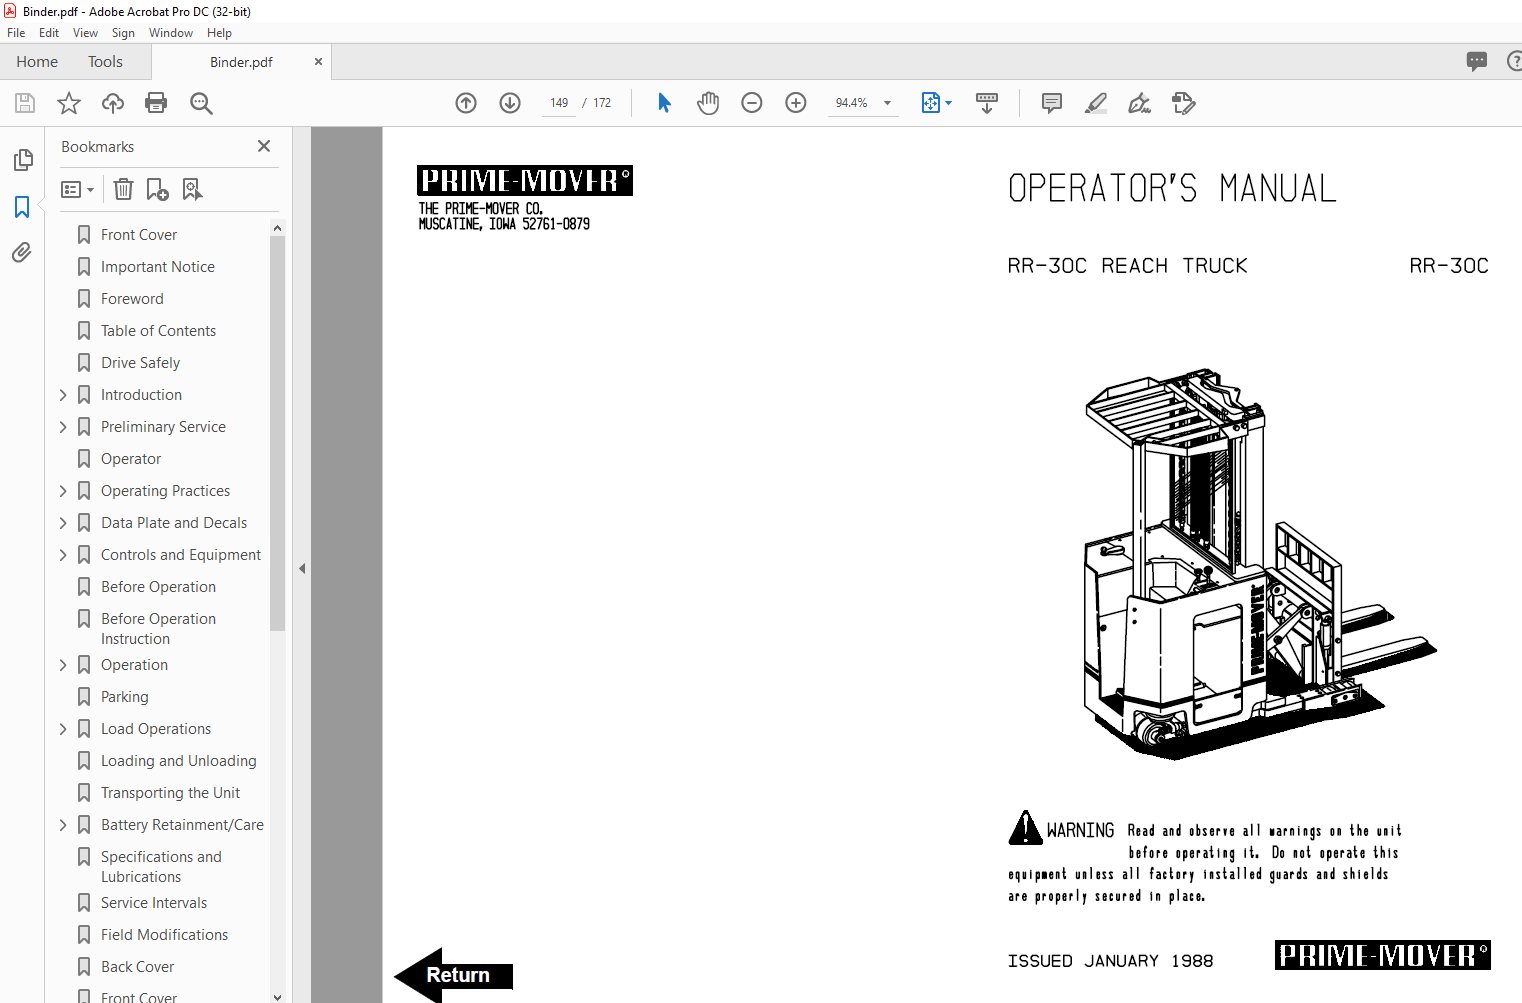Jump to Front Cover bookmark
Viewport: 1522px width, 1003px height.
(x=139, y=235)
